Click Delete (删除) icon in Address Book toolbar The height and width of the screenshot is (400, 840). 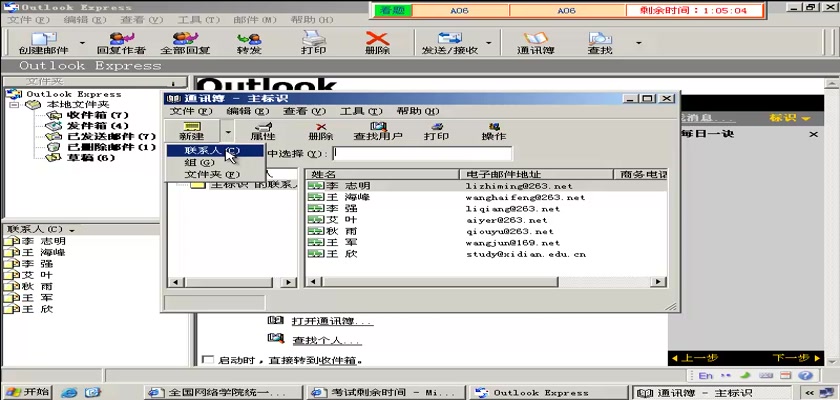321,131
